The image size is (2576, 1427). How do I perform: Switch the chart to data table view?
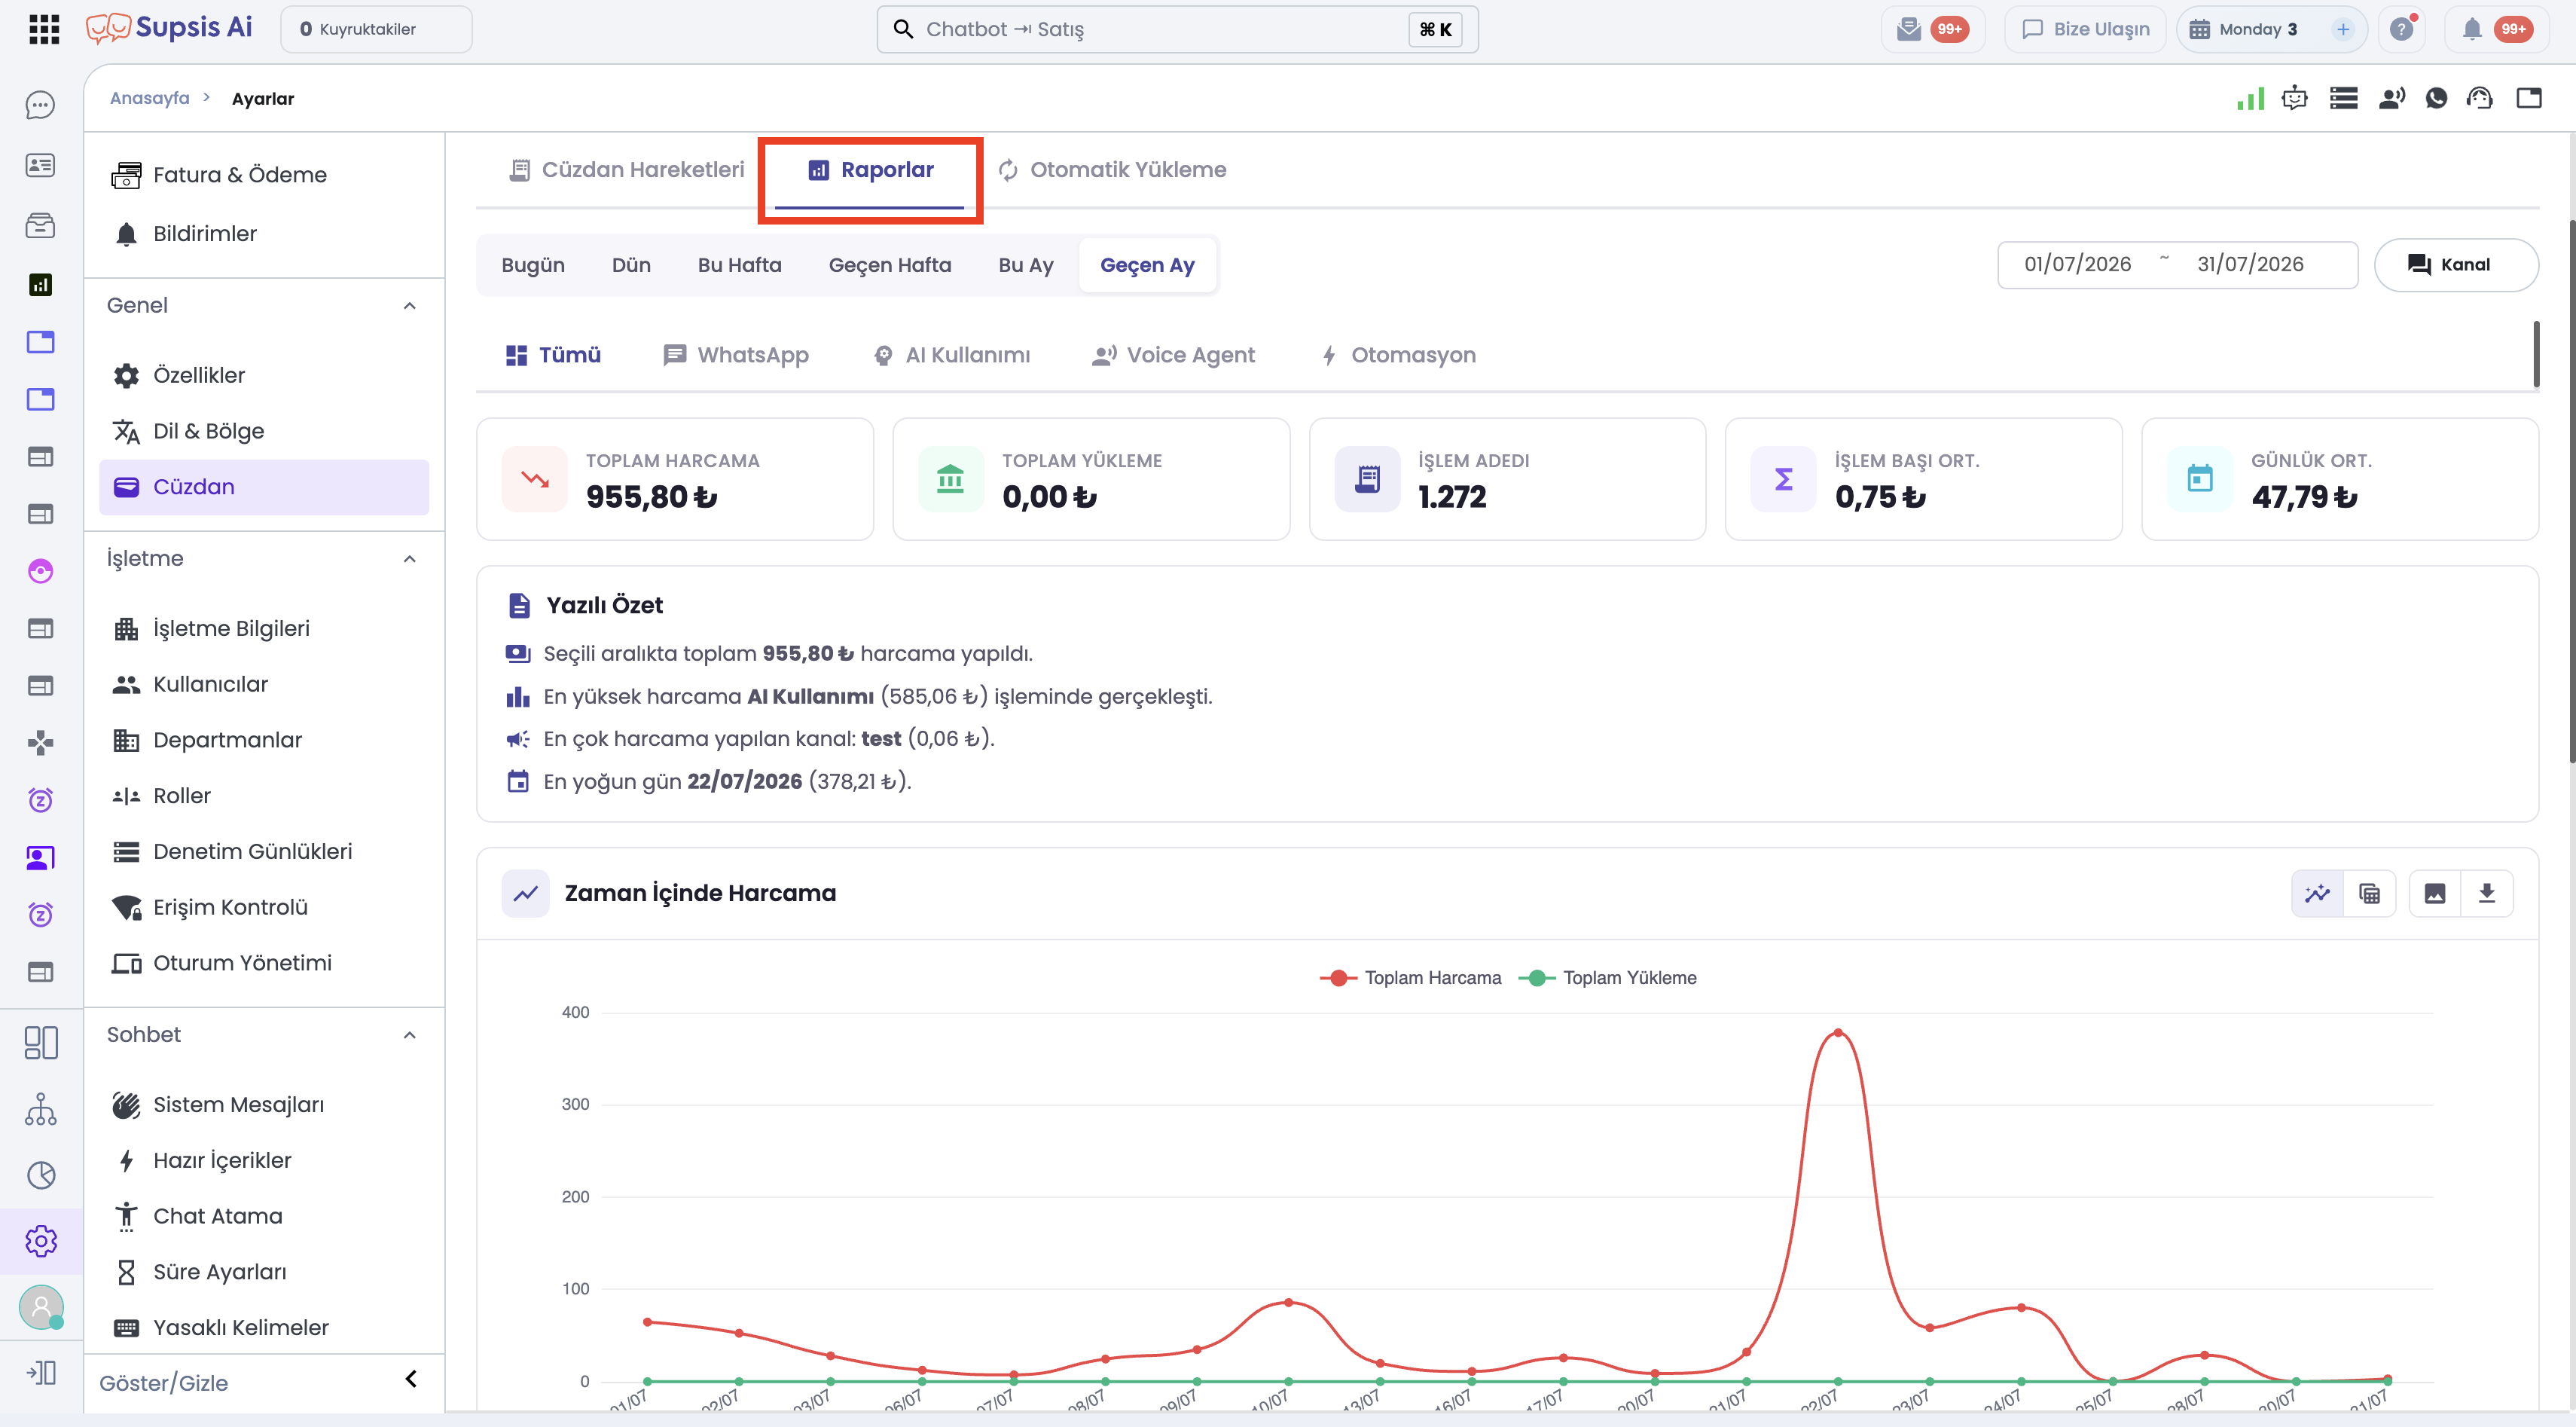click(x=2370, y=893)
